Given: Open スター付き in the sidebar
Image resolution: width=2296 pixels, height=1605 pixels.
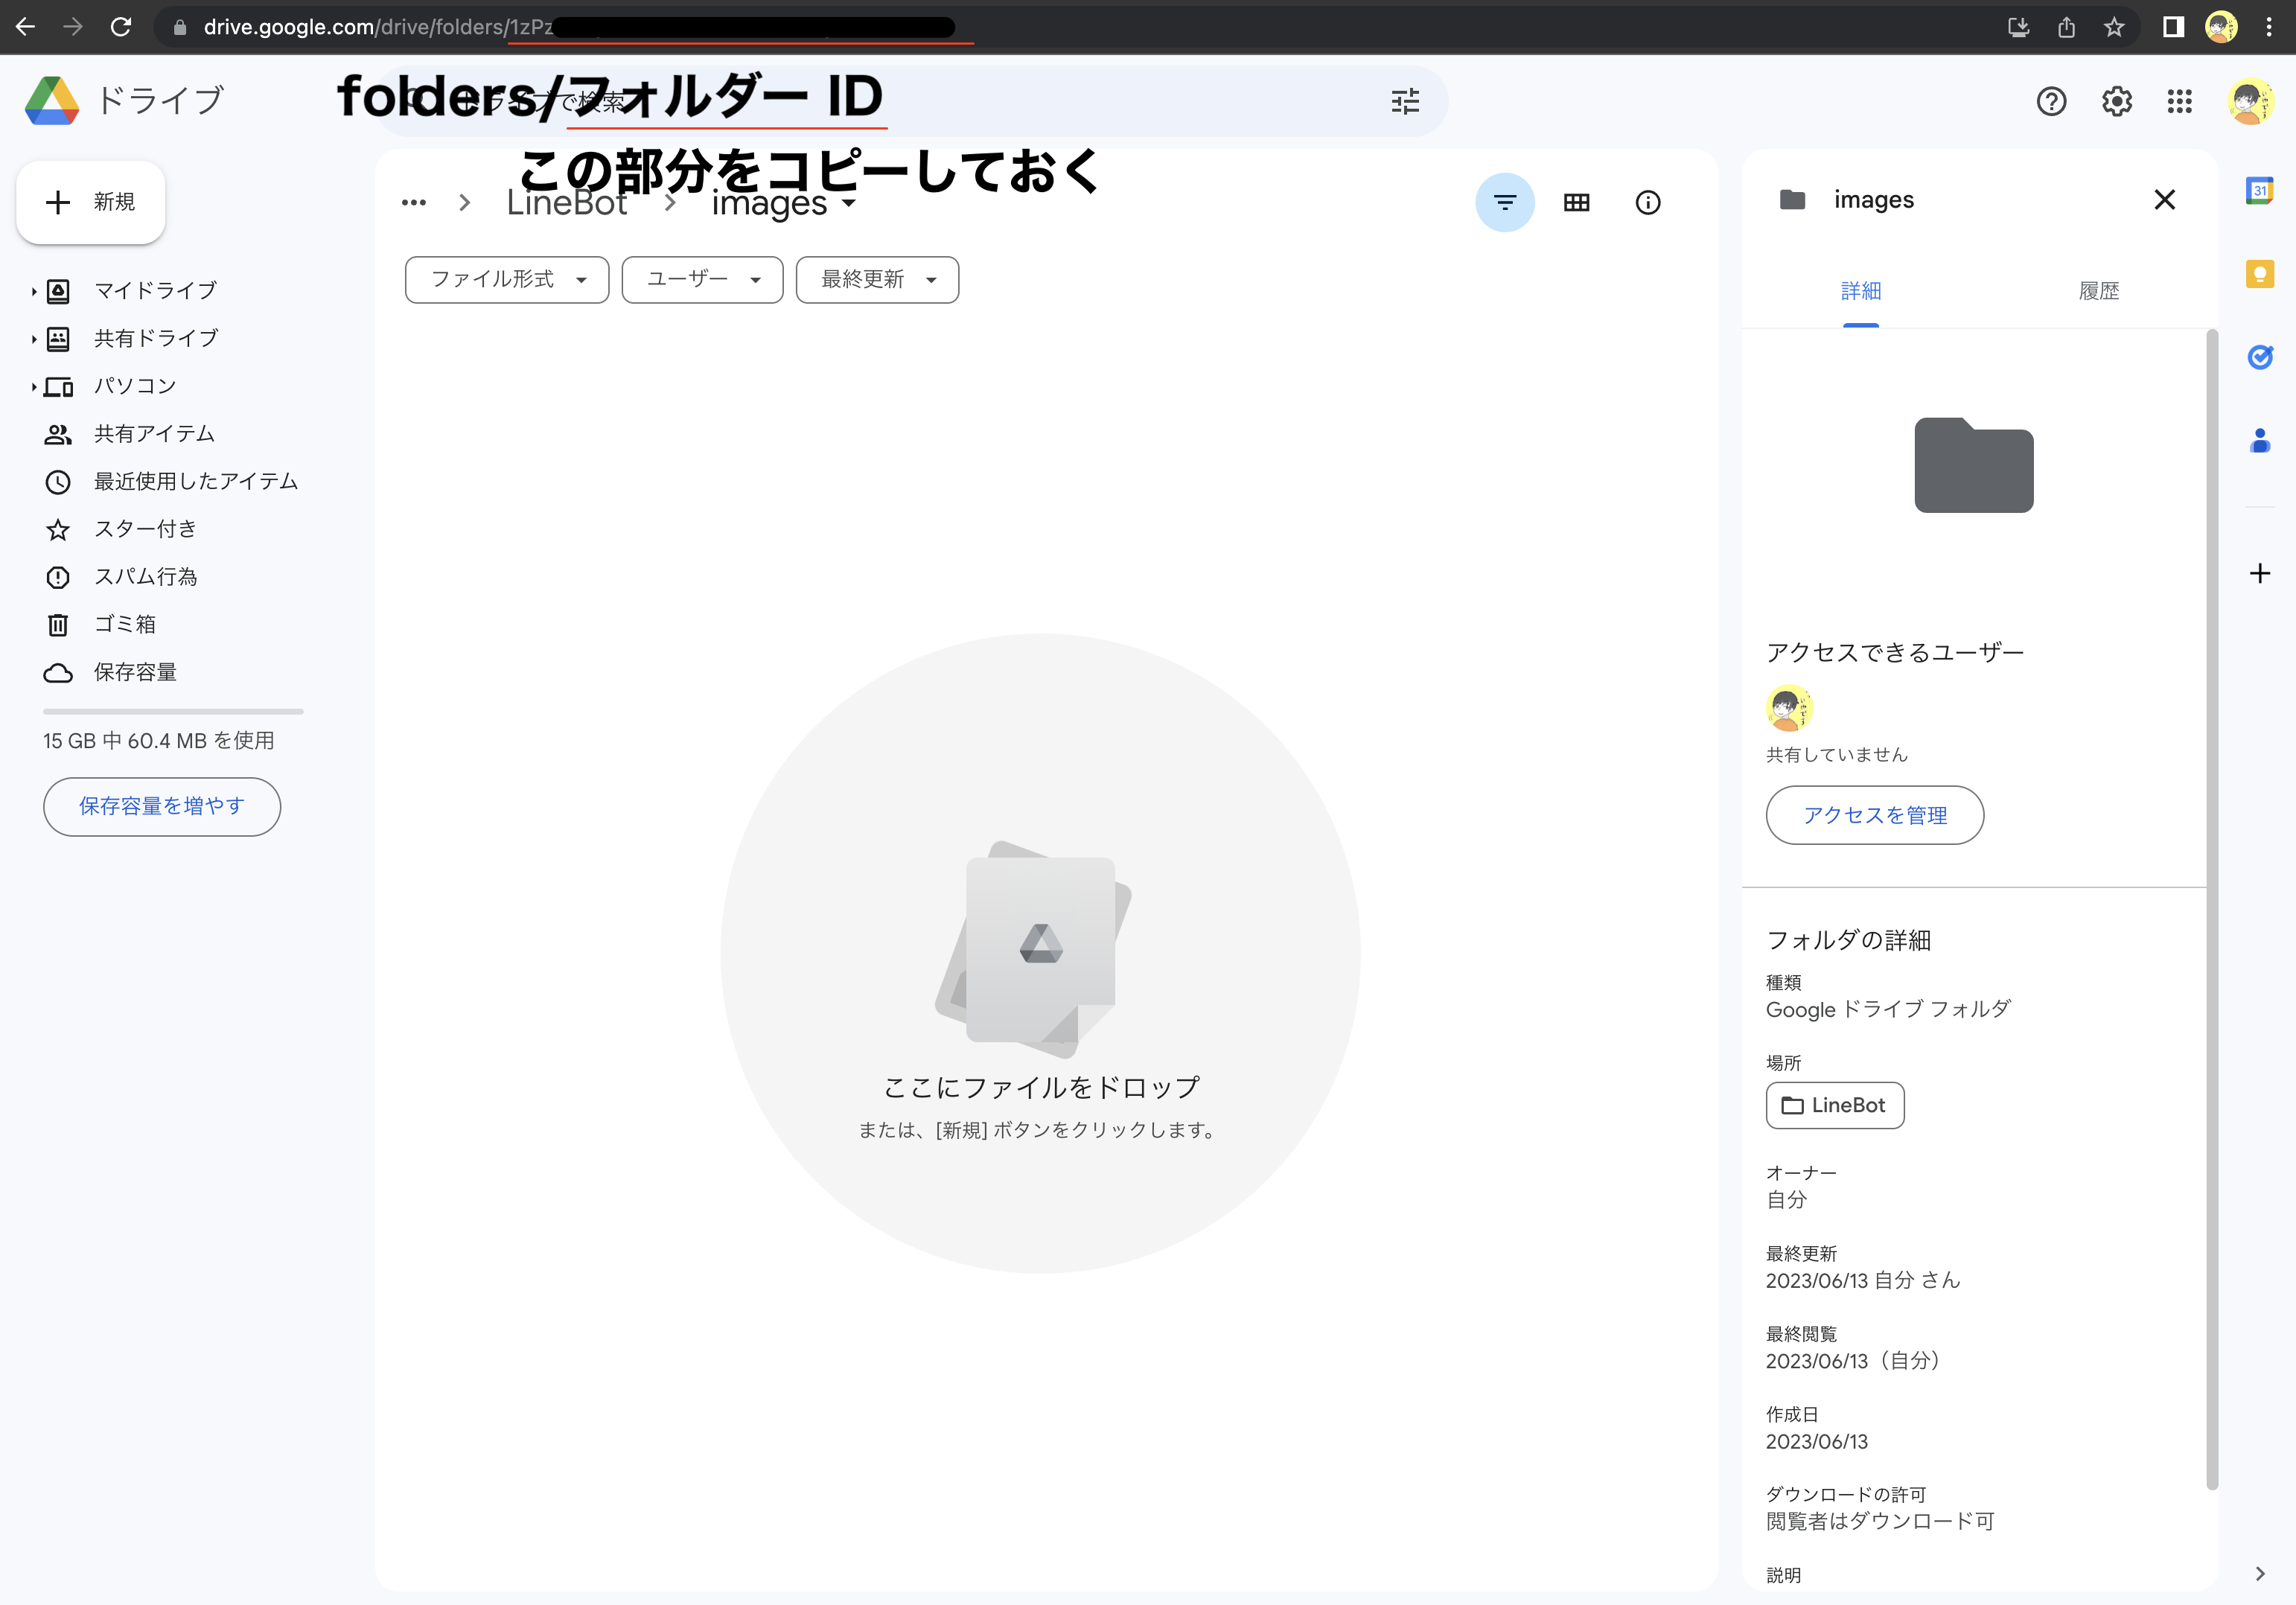Looking at the screenshot, I should (146, 529).
